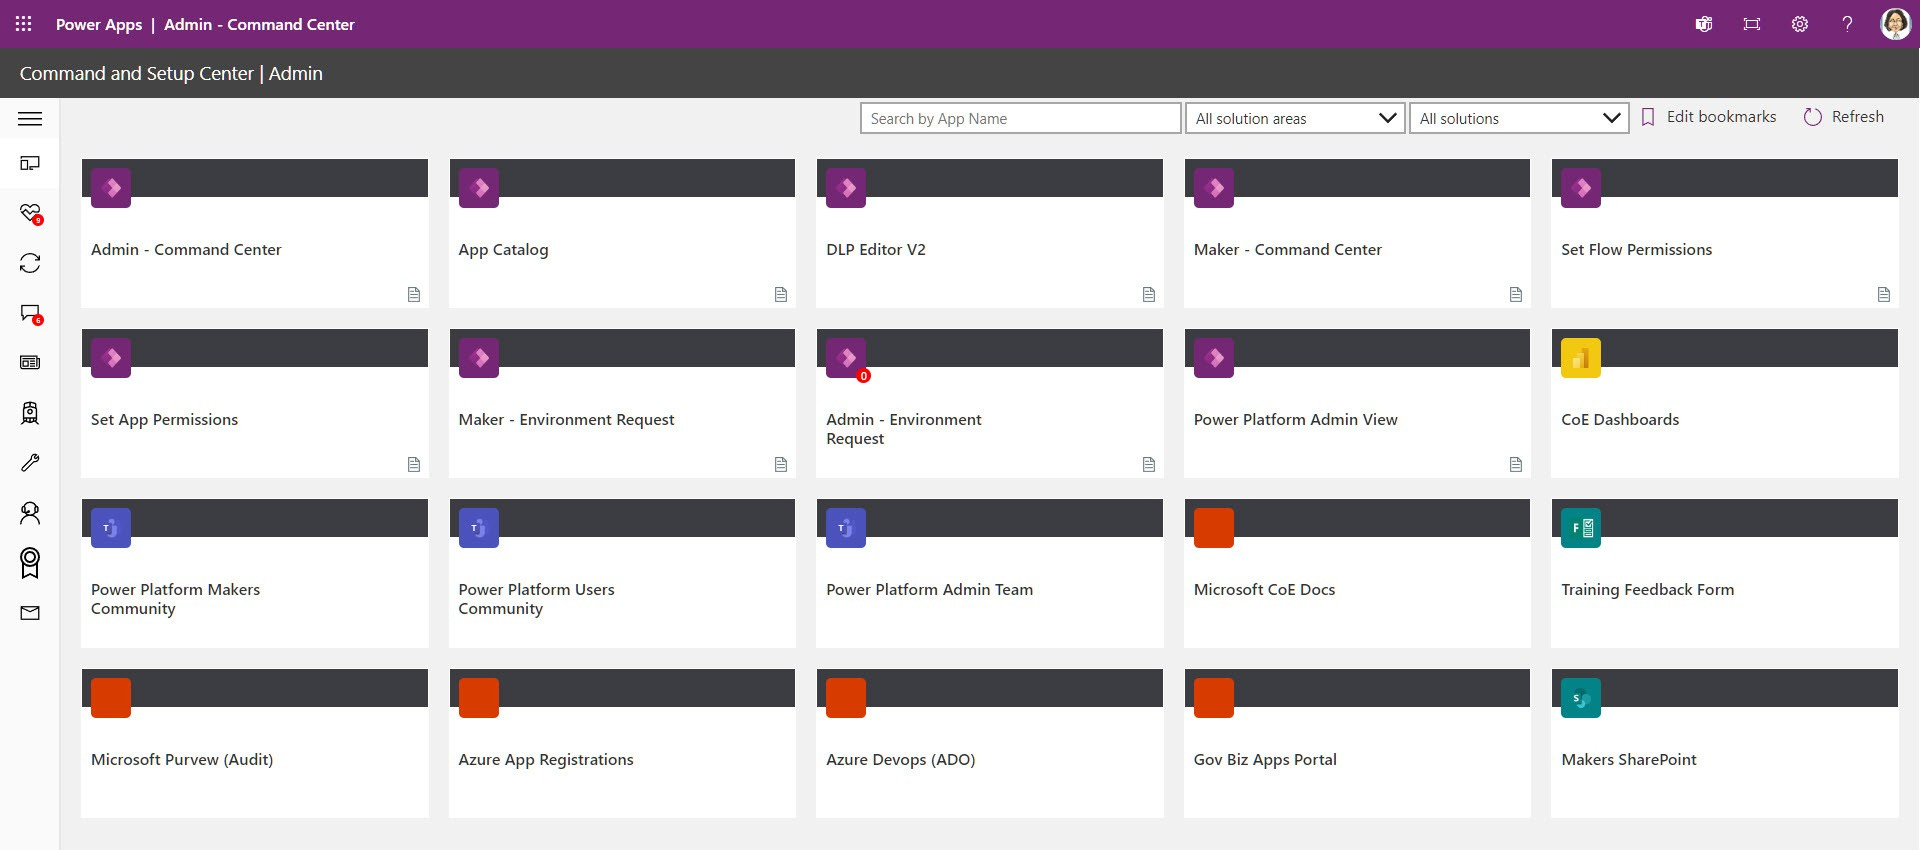The image size is (1920, 850).
Task: Open the help question mark
Action: (x=1847, y=24)
